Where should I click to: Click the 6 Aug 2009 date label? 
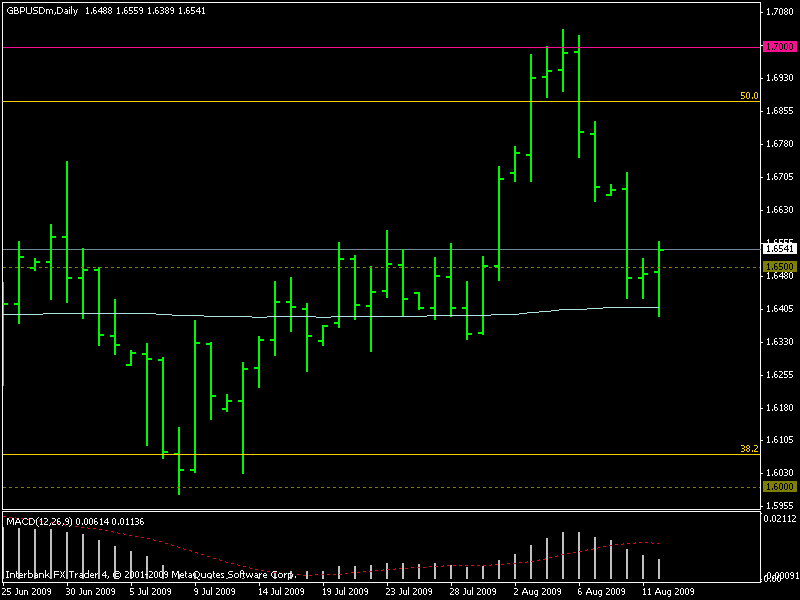[x=602, y=591]
